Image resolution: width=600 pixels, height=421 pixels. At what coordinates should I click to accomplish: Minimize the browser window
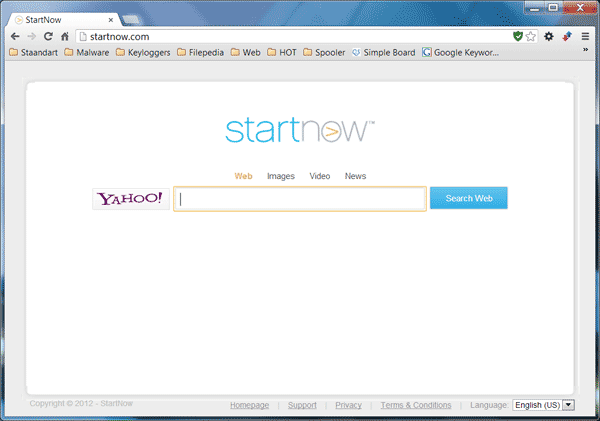(x=535, y=8)
